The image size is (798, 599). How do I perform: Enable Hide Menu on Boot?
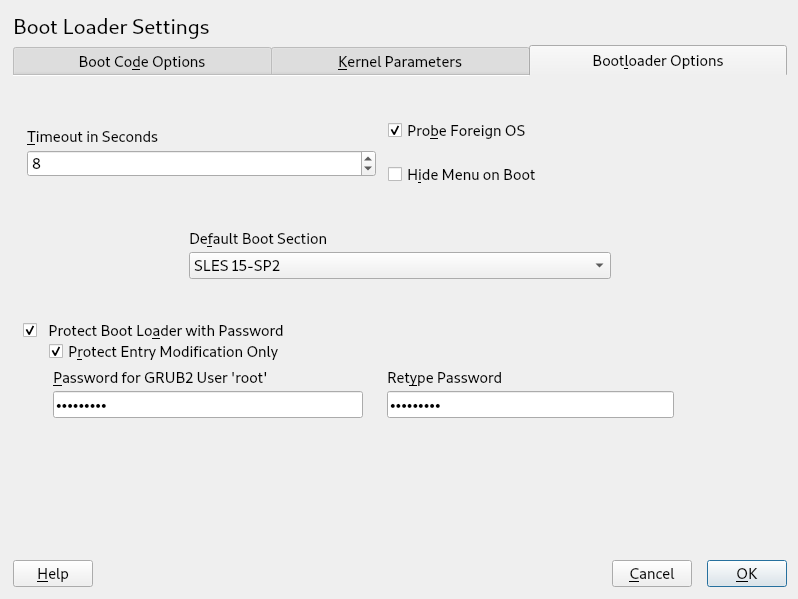(395, 175)
